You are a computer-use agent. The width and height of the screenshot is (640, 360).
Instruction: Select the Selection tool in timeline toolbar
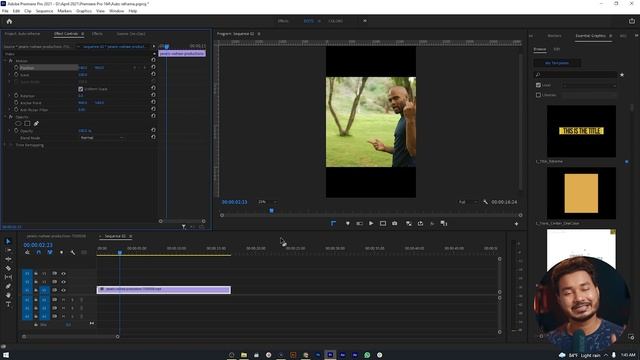coord(8,241)
